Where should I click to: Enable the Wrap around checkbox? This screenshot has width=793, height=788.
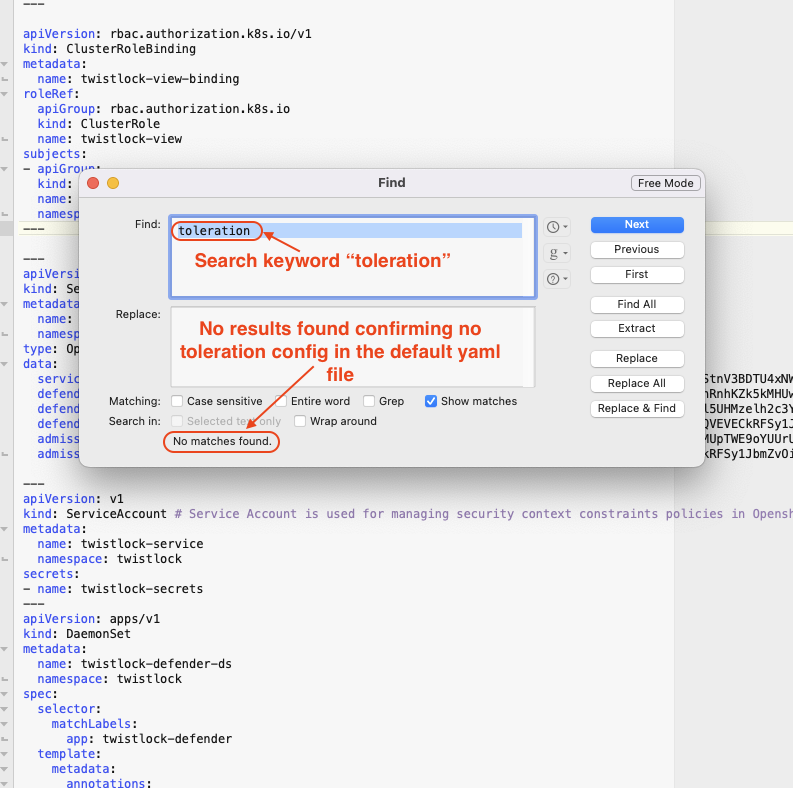tap(300, 421)
